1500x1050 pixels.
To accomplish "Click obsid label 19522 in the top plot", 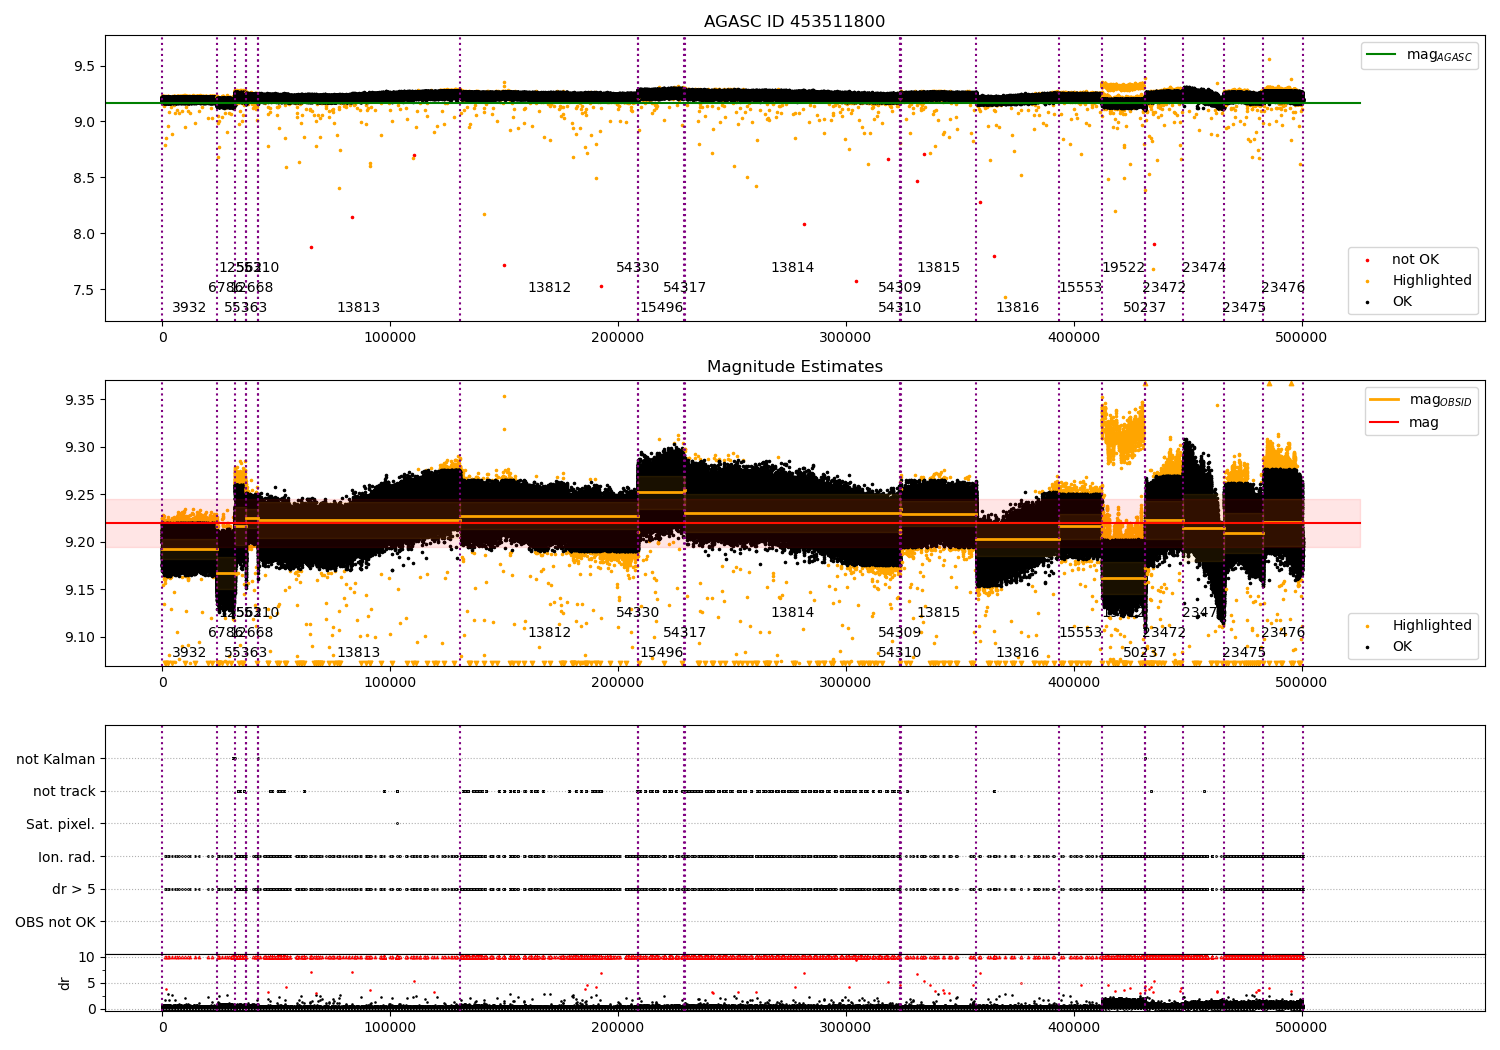I will click(x=1123, y=268).
